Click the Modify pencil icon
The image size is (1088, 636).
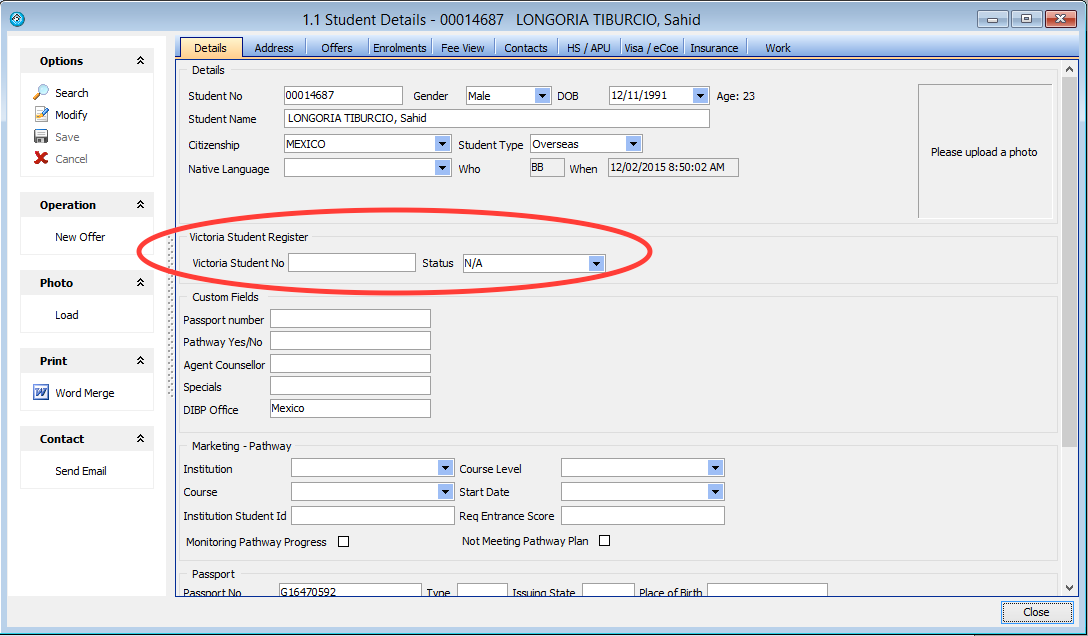point(41,114)
